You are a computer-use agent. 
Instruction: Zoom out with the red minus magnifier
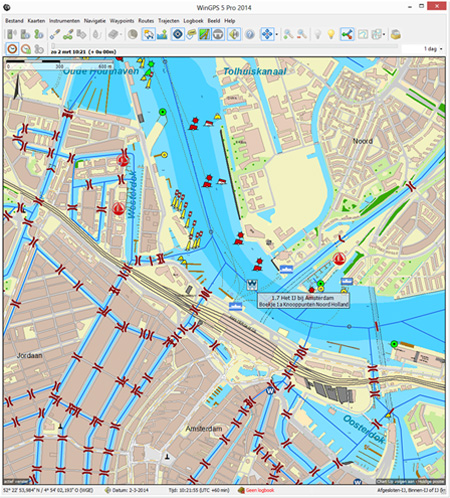[301, 34]
